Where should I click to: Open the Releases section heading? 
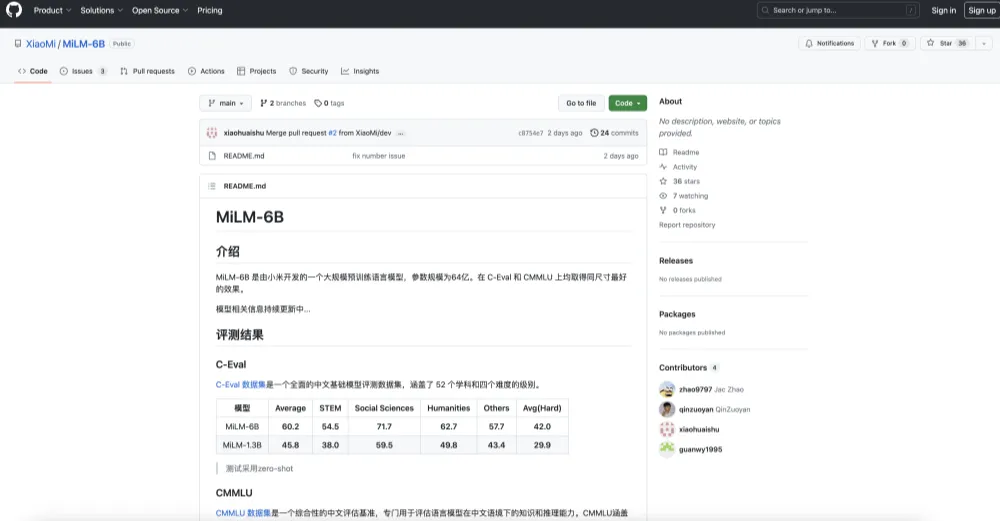[675, 261]
